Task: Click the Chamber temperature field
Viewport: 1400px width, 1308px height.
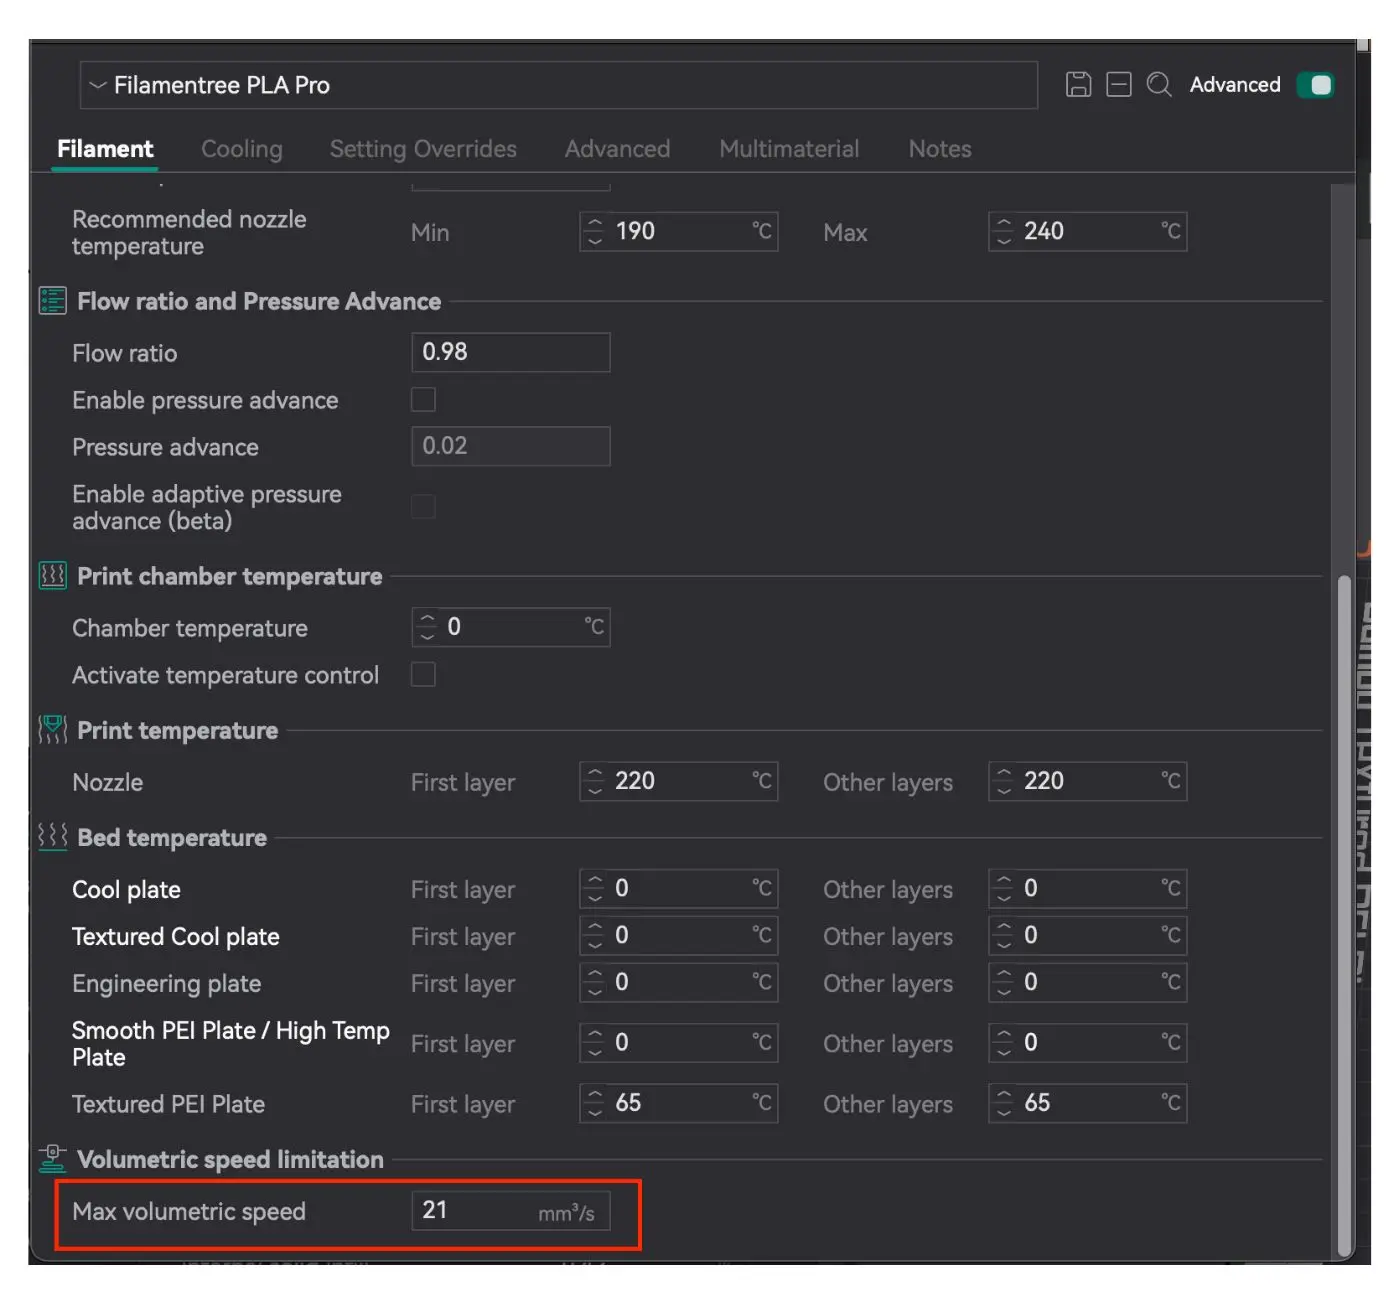Action: point(511,627)
